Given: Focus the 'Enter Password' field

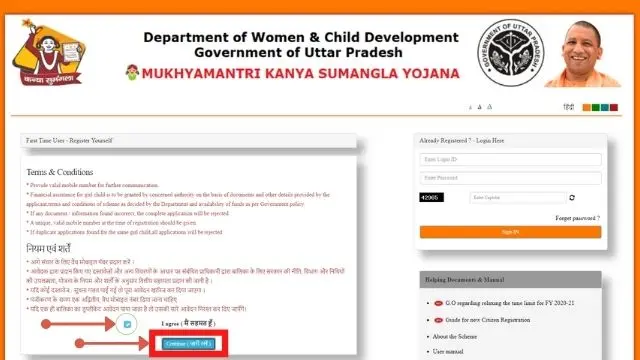Looking at the screenshot, I should coord(510,178).
